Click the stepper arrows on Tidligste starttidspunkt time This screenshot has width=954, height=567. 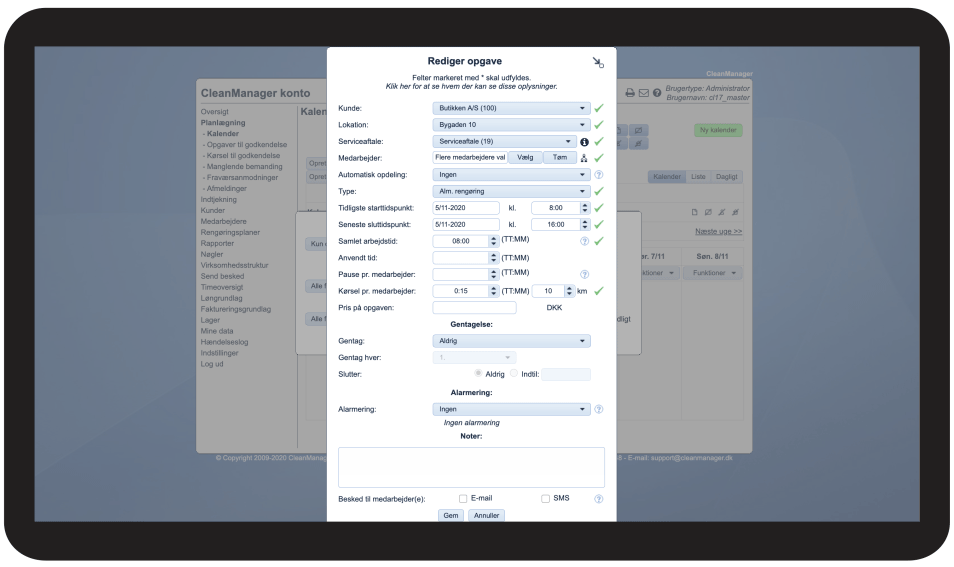tap(585, 208)
